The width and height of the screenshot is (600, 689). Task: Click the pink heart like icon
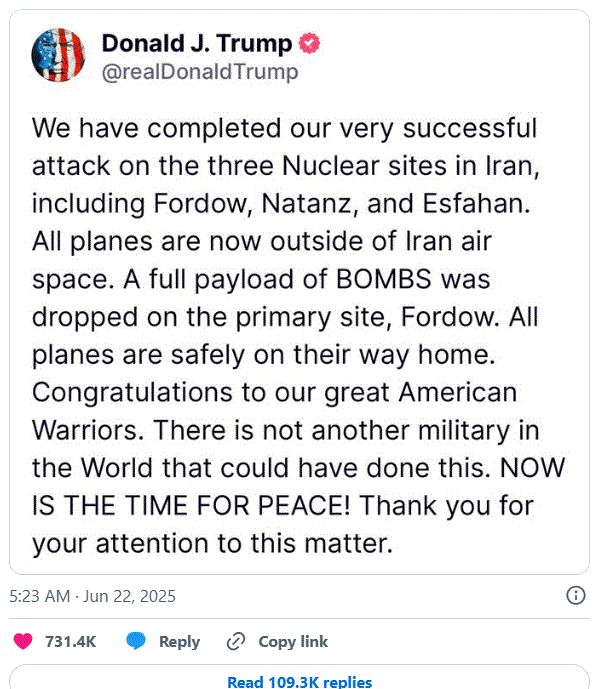click(23, 641)
